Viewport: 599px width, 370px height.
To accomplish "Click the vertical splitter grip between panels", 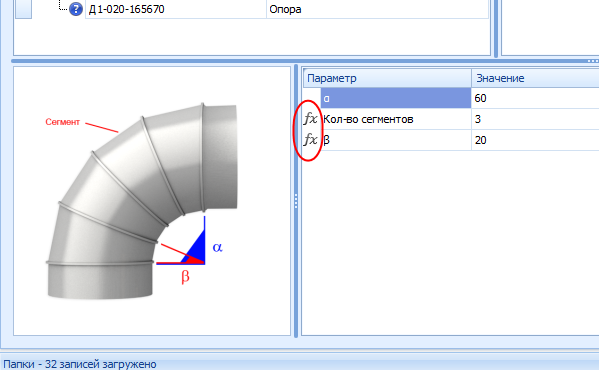I will click(x=296, y=201).
